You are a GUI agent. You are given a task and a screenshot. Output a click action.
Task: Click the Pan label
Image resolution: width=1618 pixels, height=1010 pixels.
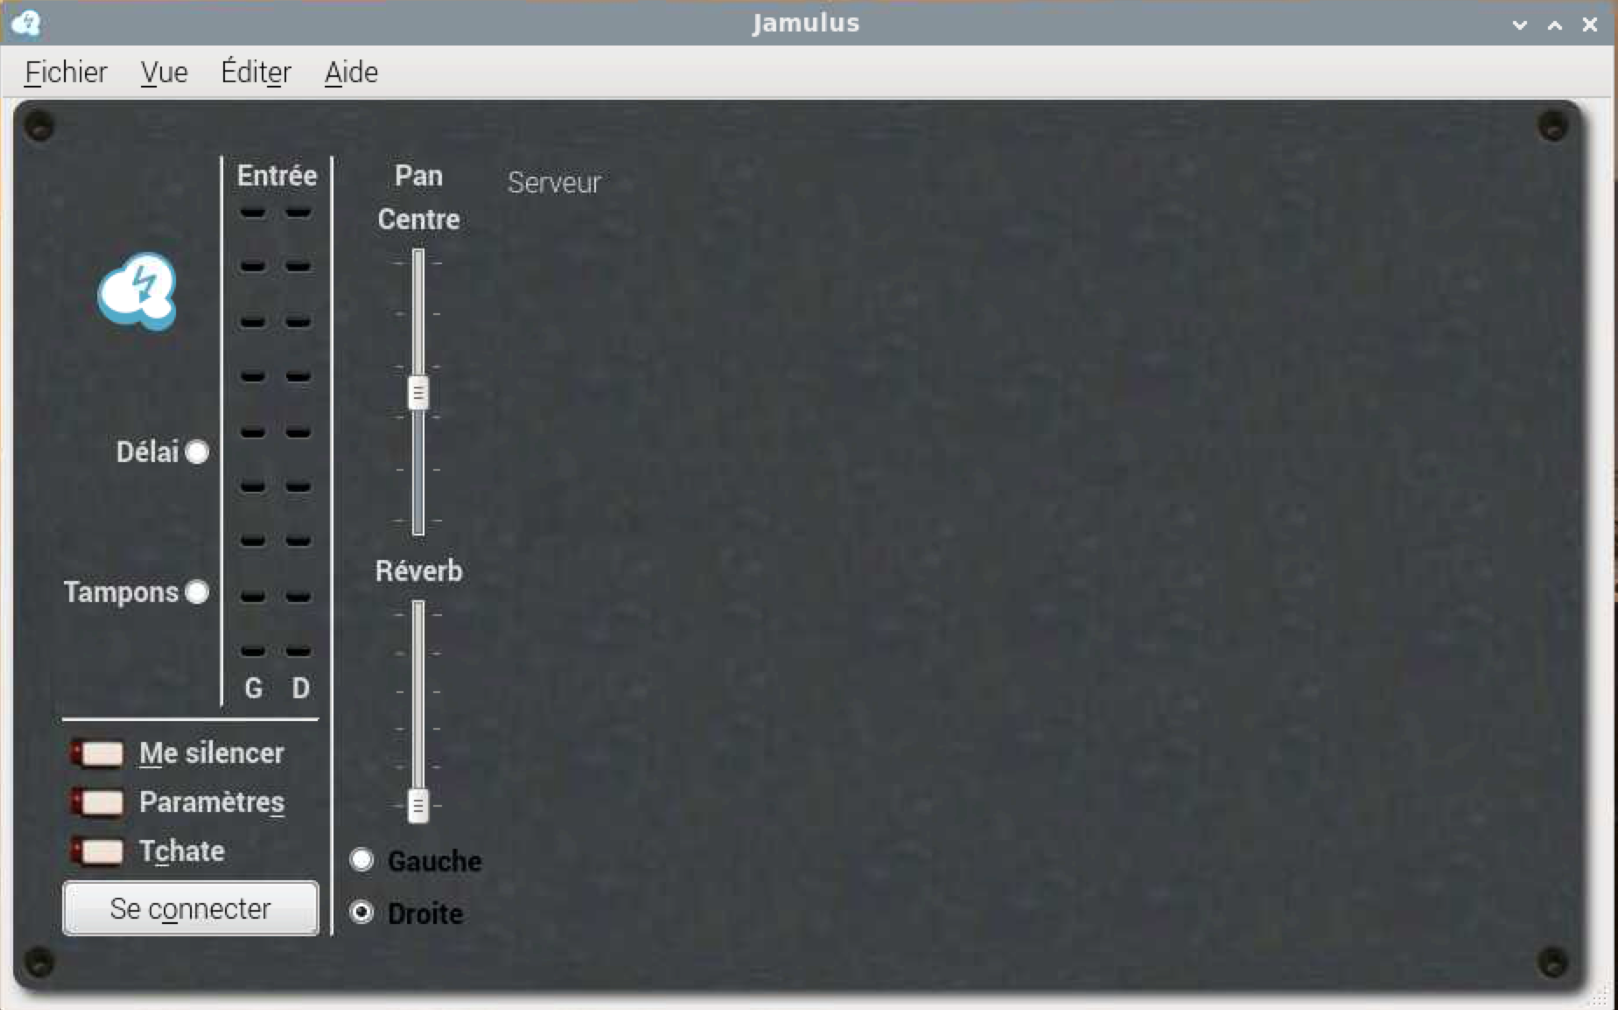click(x=419, y=176)
